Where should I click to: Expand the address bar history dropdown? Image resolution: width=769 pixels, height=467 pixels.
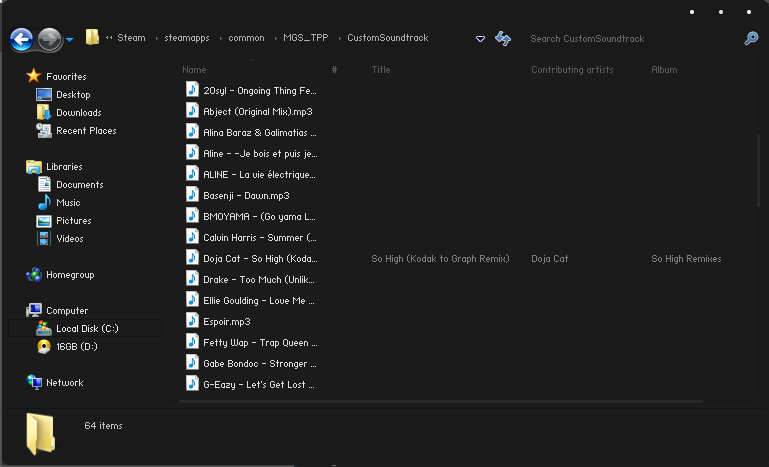pyautogui.click(x=481, y=39)
